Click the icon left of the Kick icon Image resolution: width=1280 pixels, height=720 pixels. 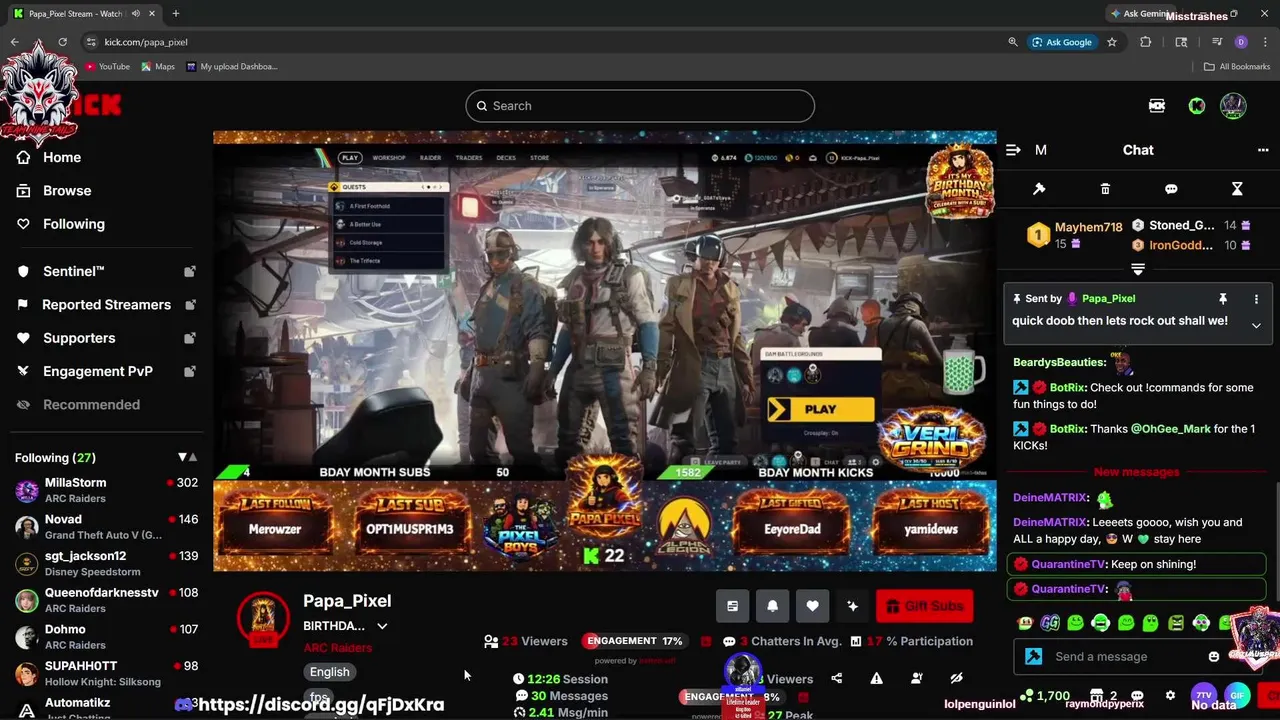(x=1157, y=106)
